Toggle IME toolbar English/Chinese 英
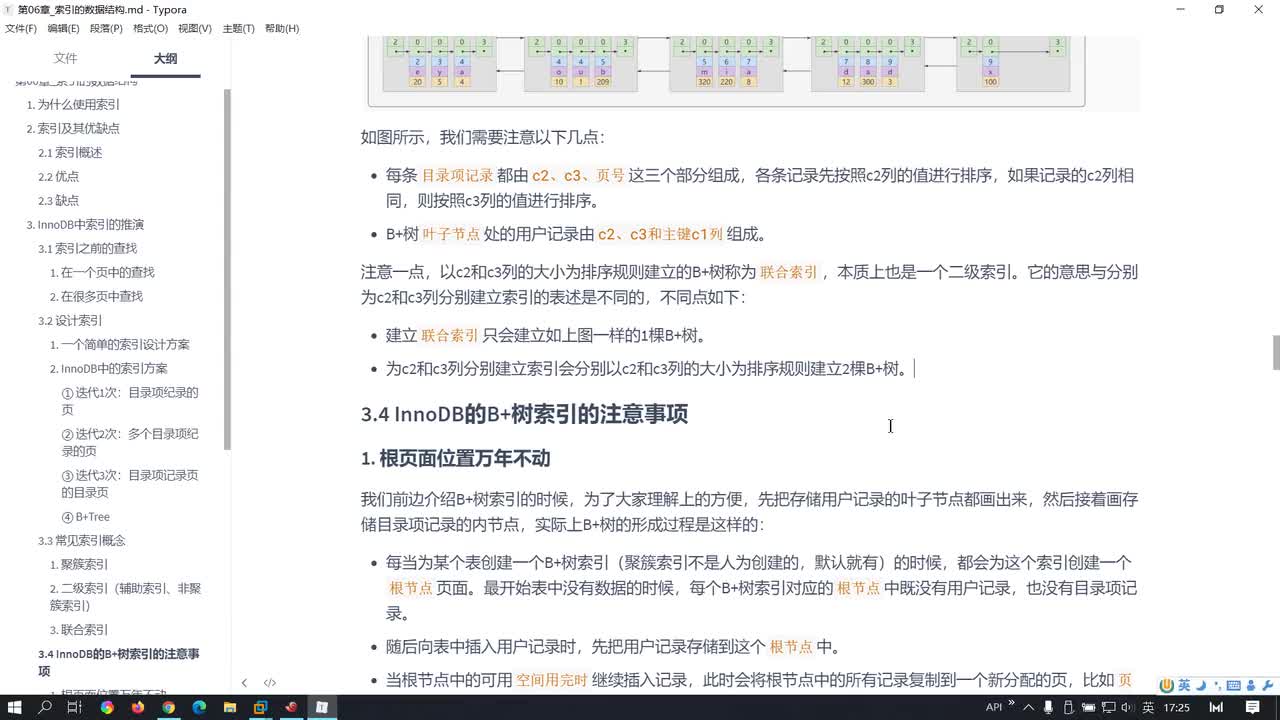This screenshot has width=1280, height=720. point(1183,686)
